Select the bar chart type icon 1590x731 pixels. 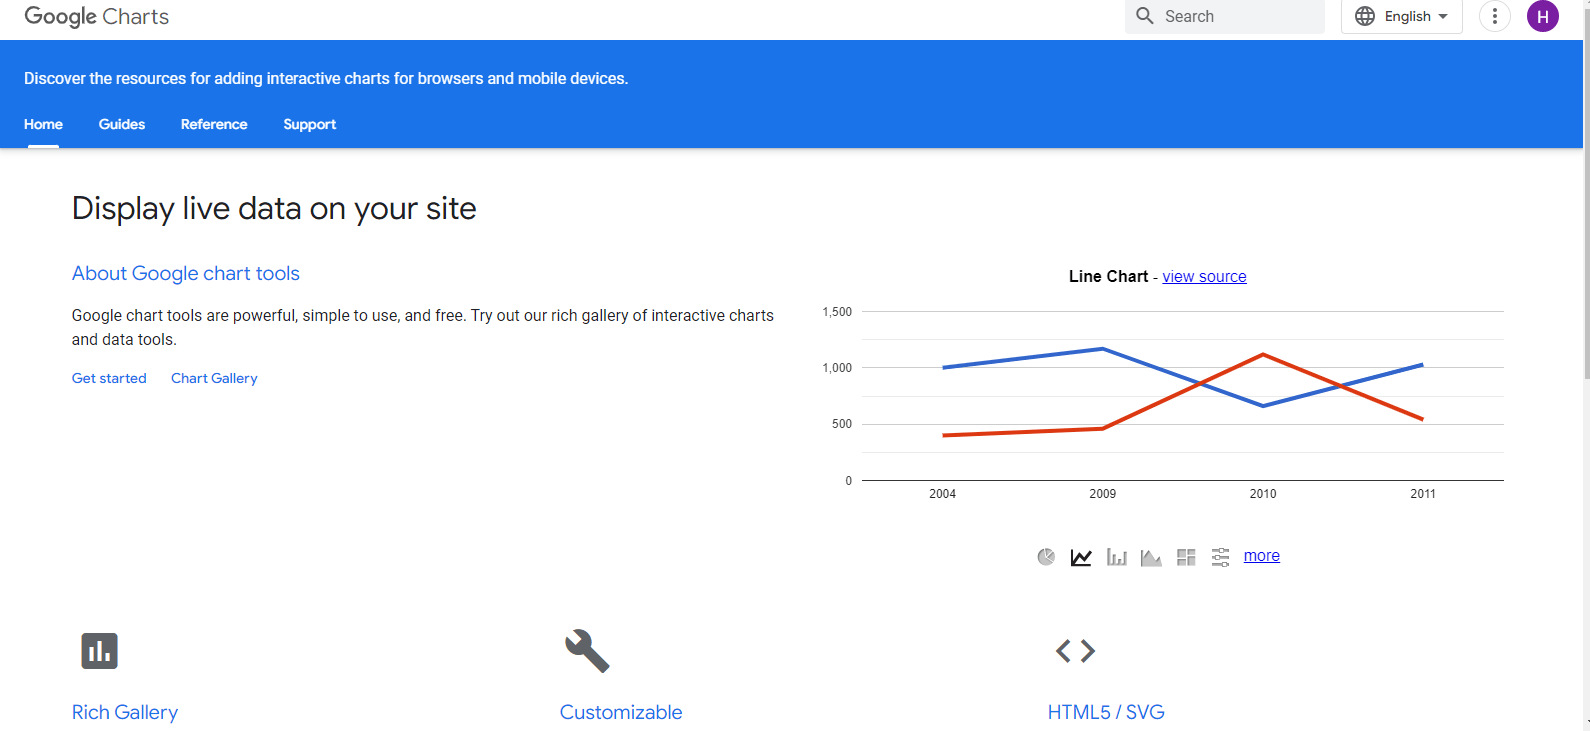1116,557
